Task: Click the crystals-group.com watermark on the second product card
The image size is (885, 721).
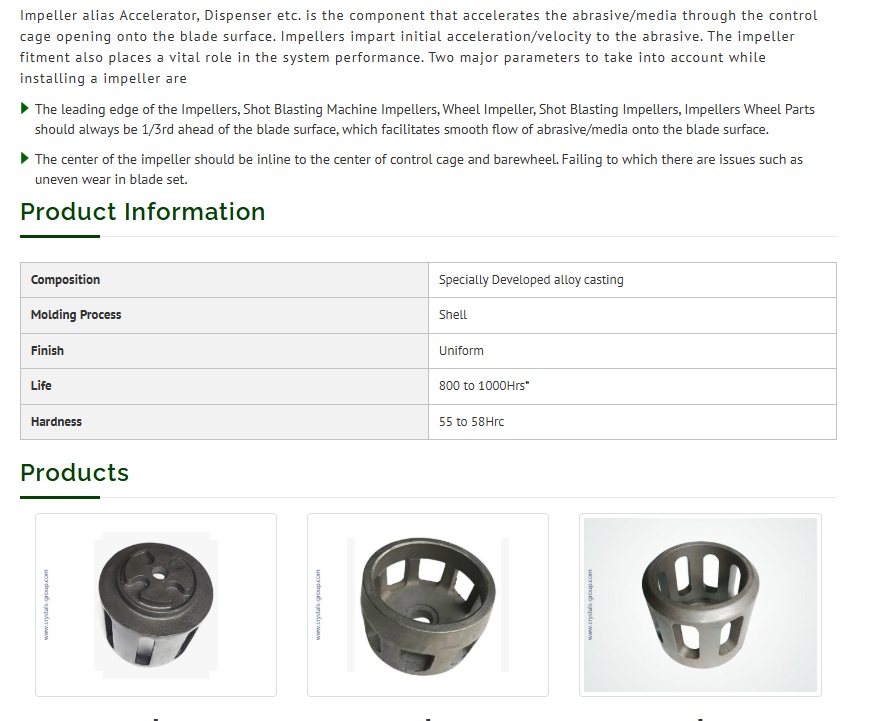Action: 318,605
